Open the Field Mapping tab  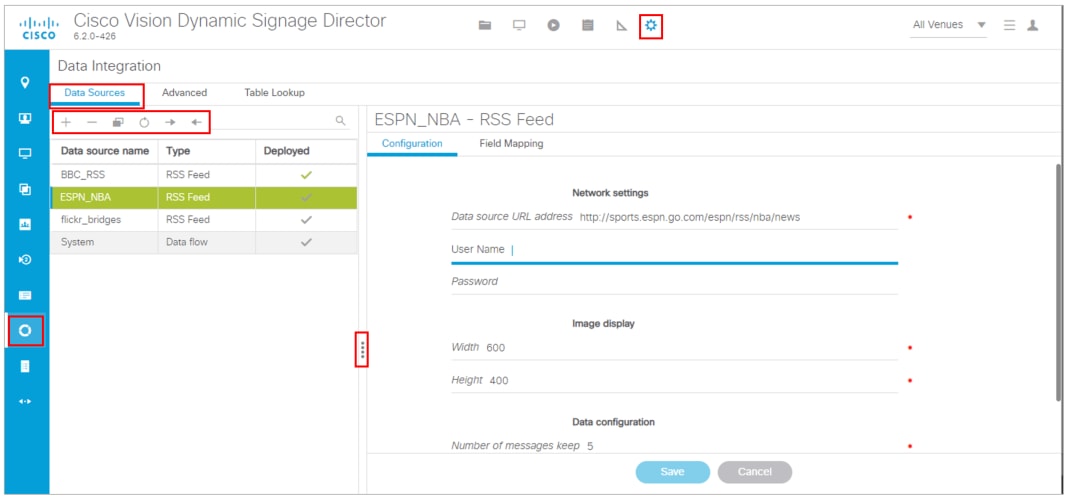pyautogui.click(x=511, y=144)
